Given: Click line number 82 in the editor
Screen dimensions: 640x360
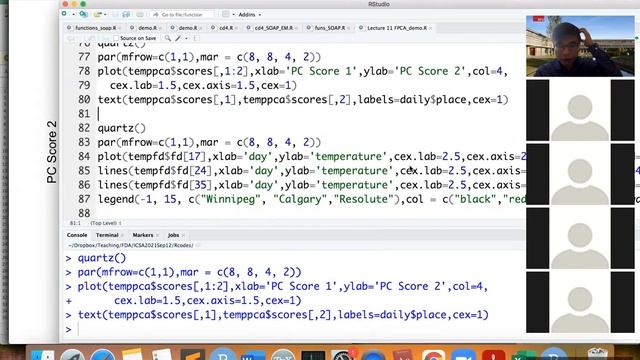Looking at the screenshot, I should point(84,128).
